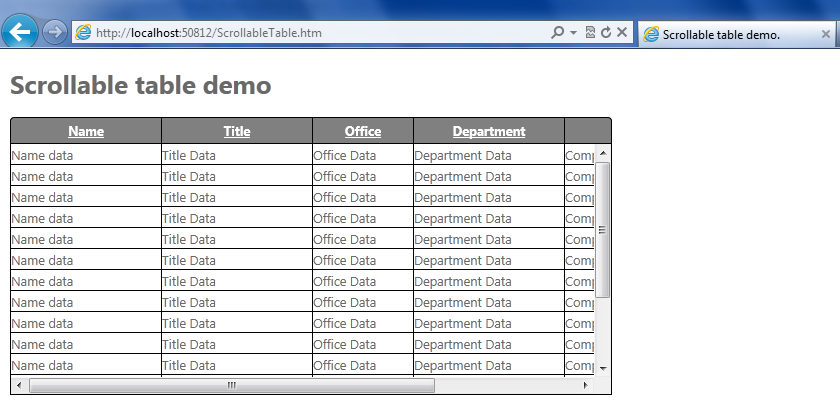
Task: Sort the table by Title column
Action: click(x=237, y=131)
